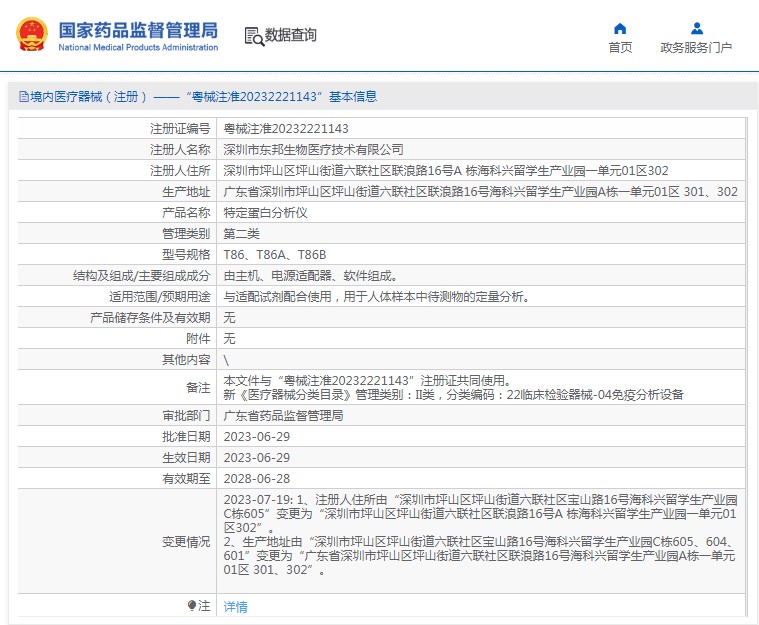Click 无 in the 产品储存条件及有效期 row
This screenshot has height=625, width=759.
click(229, 318)
